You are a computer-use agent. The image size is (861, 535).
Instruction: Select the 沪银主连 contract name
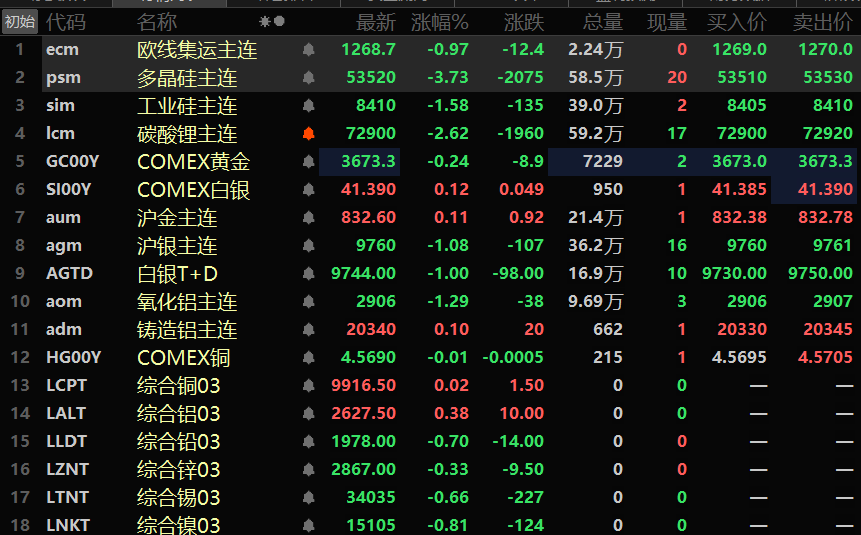pos(177,246)
